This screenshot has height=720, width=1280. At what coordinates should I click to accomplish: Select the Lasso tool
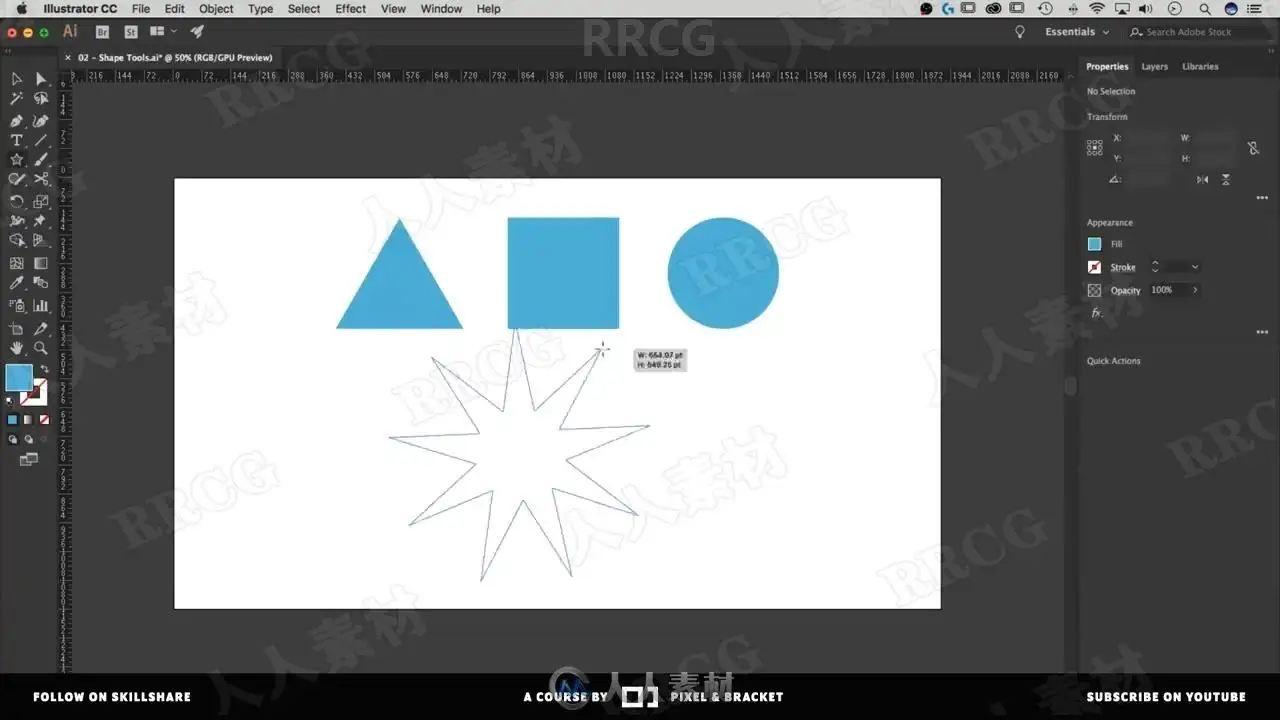tap(41, 99)
